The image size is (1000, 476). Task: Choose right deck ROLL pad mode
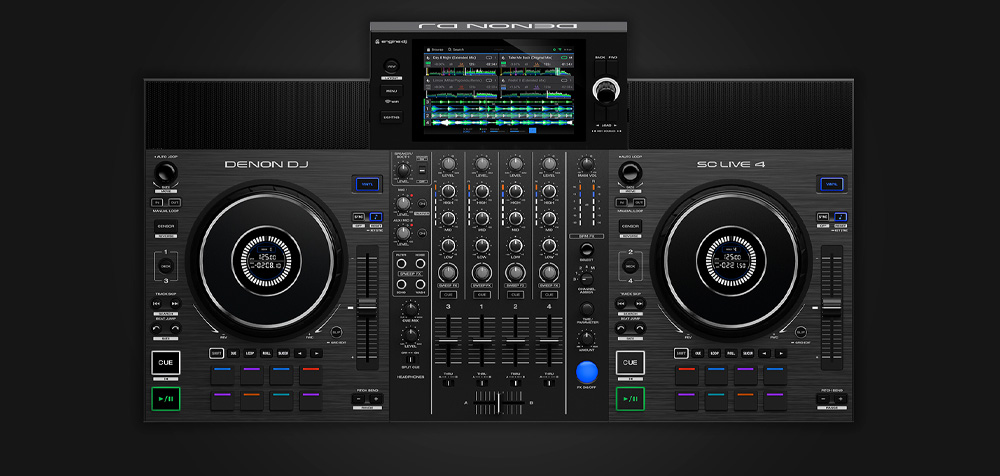coord(732,353)
